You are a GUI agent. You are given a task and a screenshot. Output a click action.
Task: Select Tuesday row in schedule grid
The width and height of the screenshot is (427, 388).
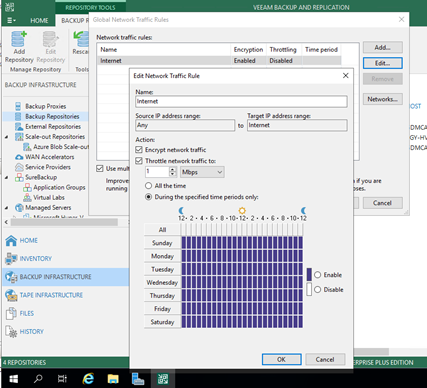162,269
